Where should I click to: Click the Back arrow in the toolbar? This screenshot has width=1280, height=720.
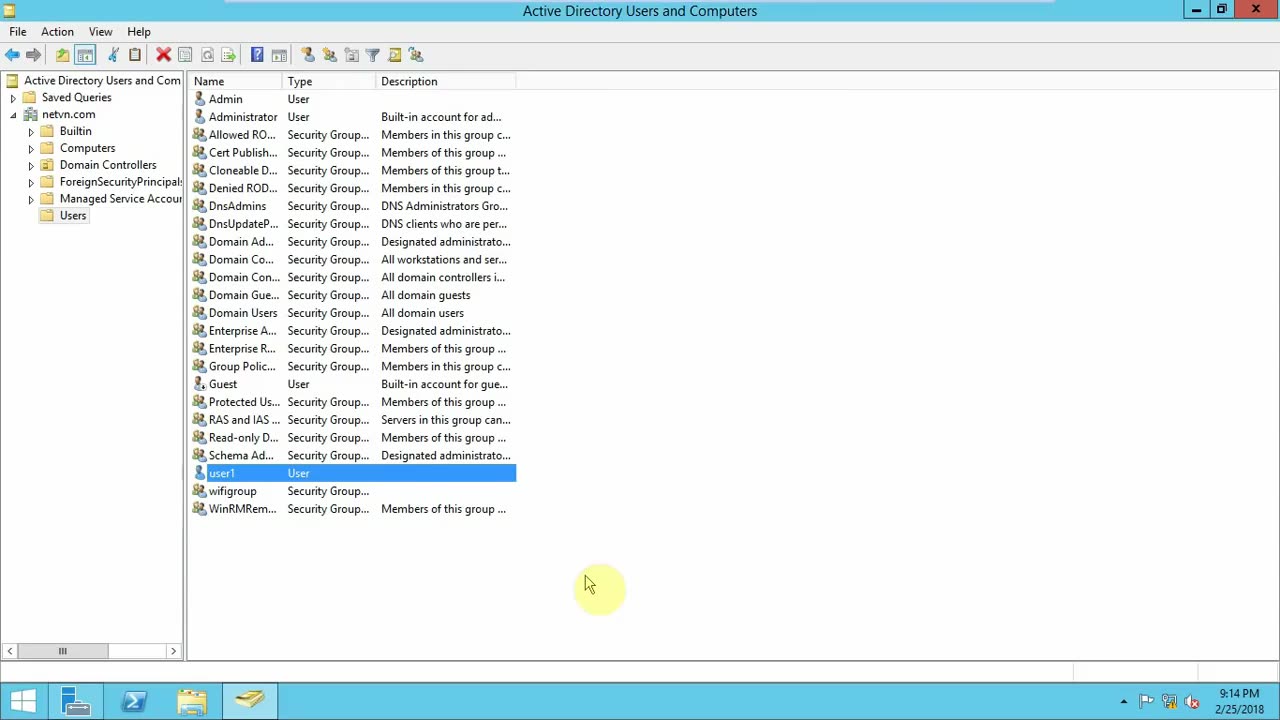(12, 55)
